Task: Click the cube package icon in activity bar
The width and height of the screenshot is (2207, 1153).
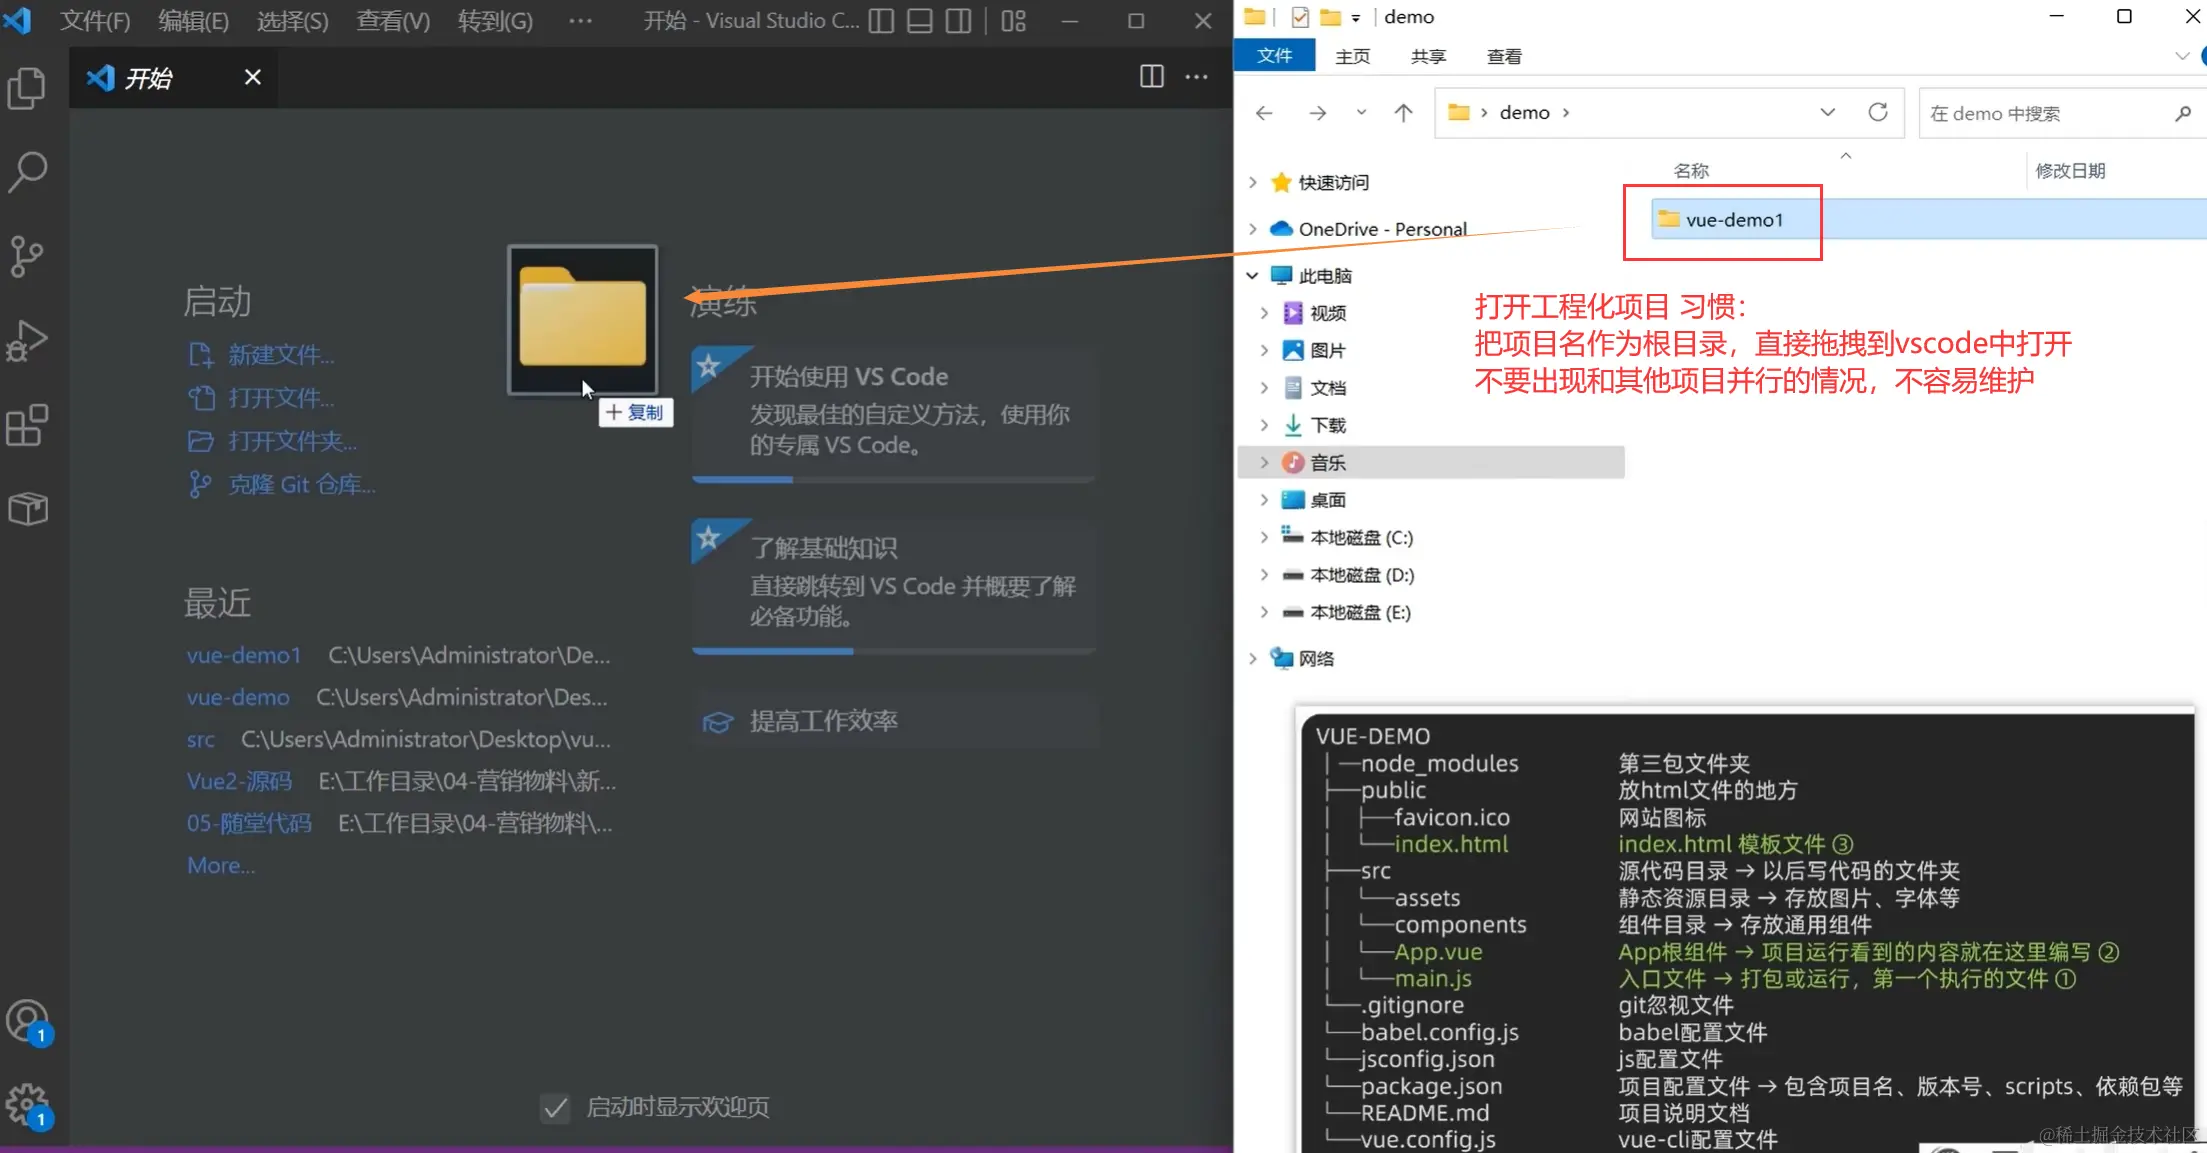Action: pyautogui.click(x=27, y=509)
